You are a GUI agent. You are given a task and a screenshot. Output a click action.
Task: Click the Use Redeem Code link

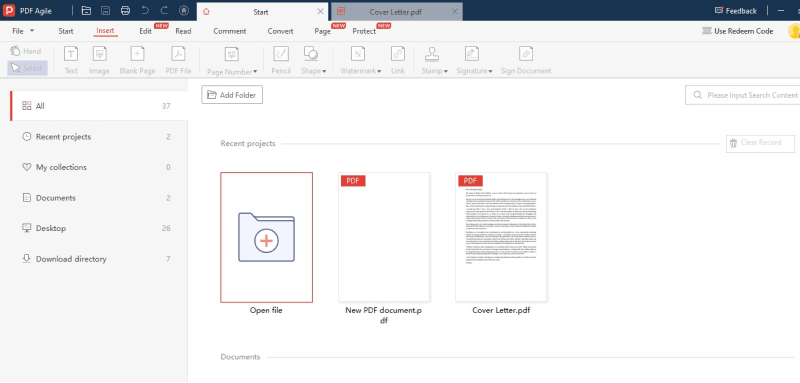click(x=738, y=31)
